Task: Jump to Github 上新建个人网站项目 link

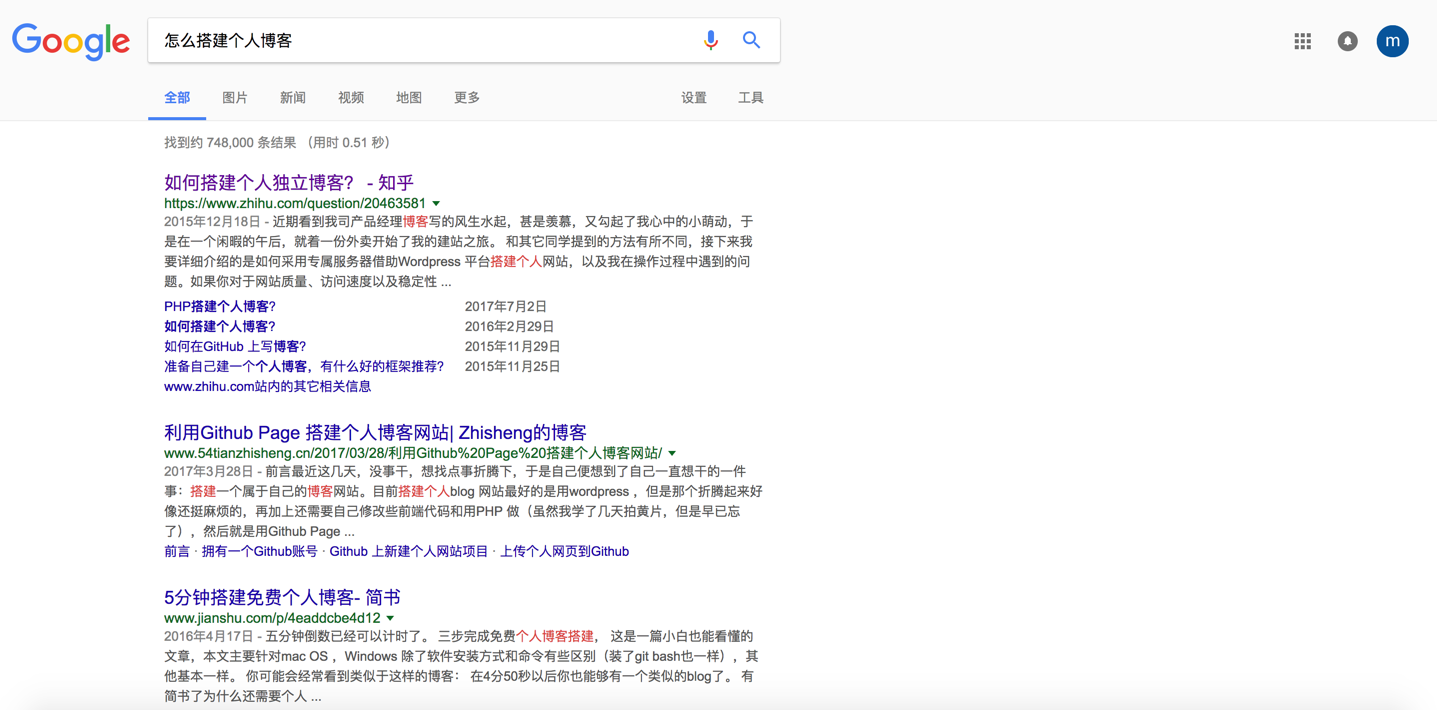Action: 409,552
